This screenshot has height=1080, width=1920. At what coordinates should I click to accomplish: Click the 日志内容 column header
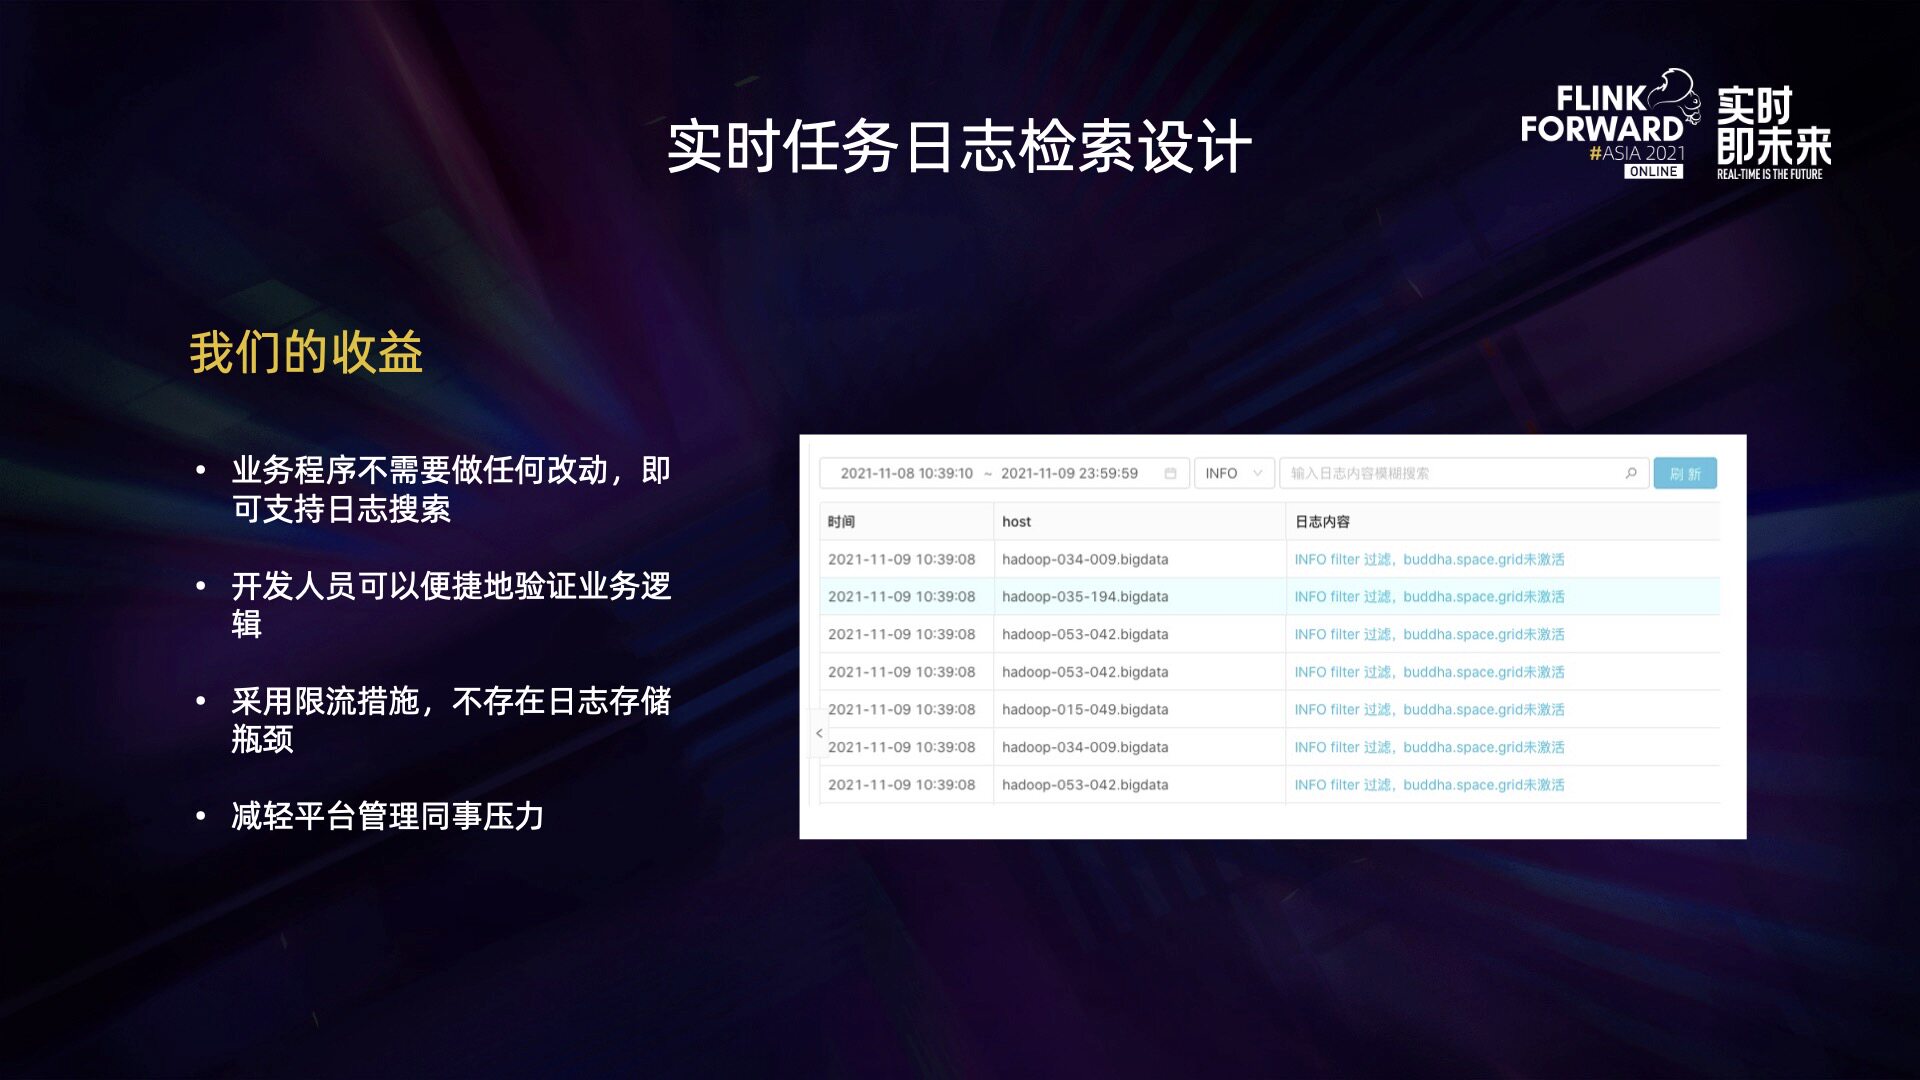coord(1322,521)
